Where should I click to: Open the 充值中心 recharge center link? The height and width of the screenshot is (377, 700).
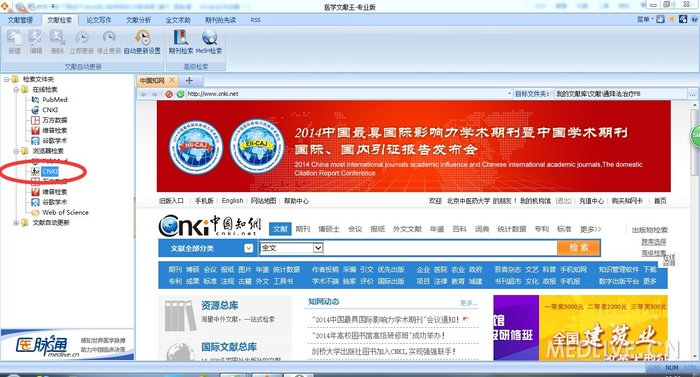pyautogui.click(x=591, y=201)
